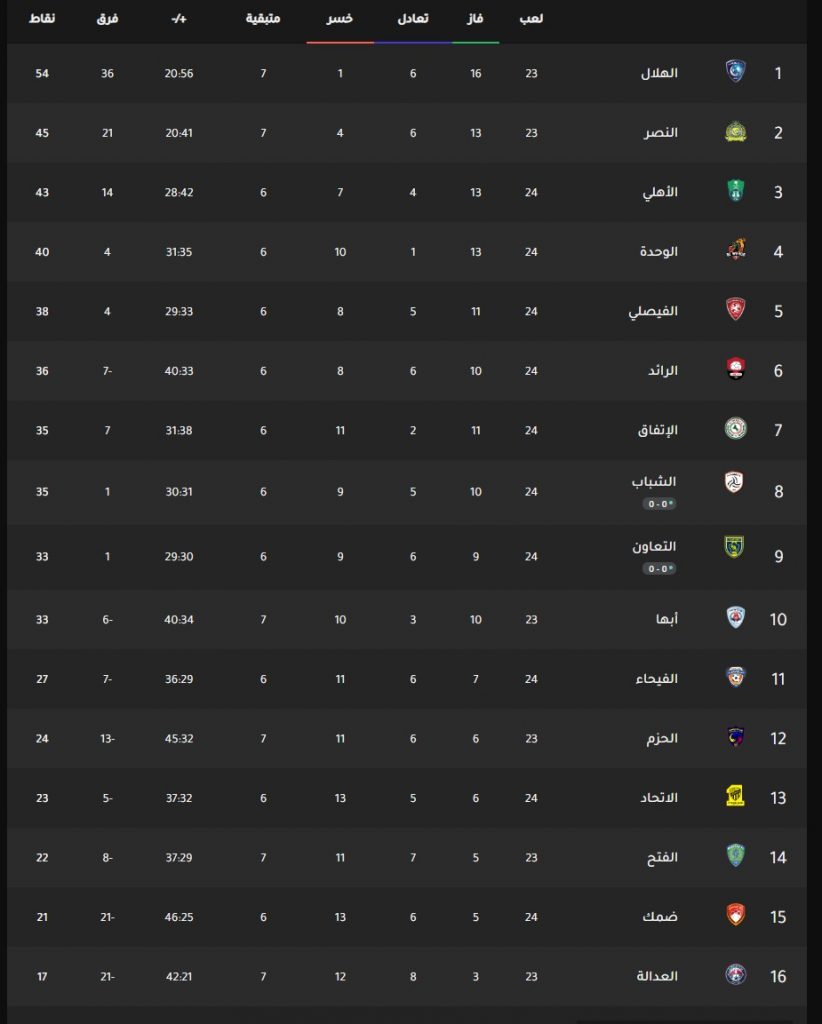Click the Damac orange crest icon

pos(736,915)
